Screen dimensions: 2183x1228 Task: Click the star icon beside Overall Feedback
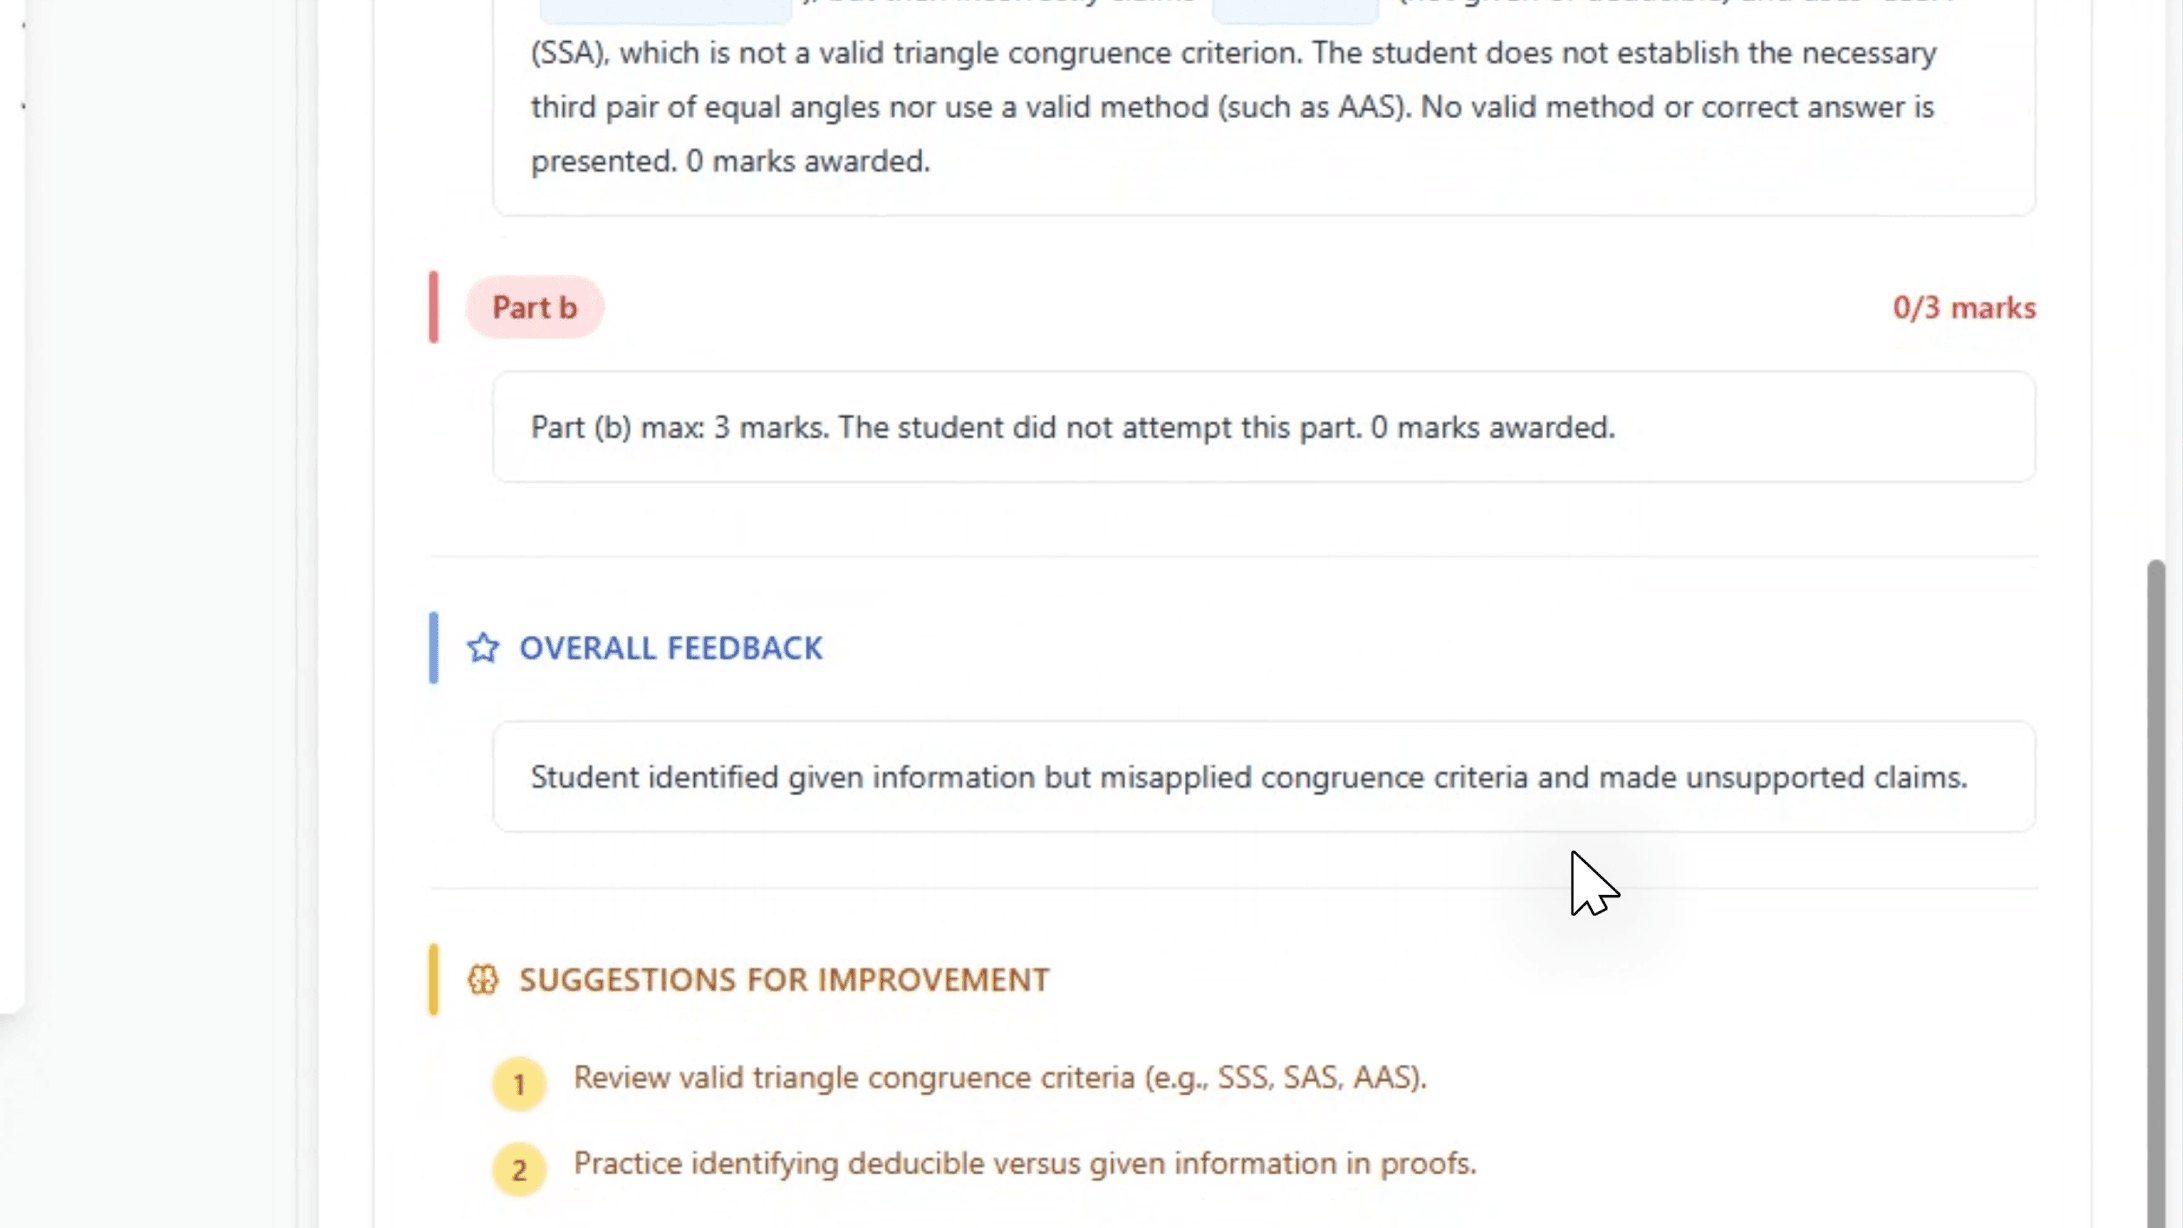pos(482,648)
